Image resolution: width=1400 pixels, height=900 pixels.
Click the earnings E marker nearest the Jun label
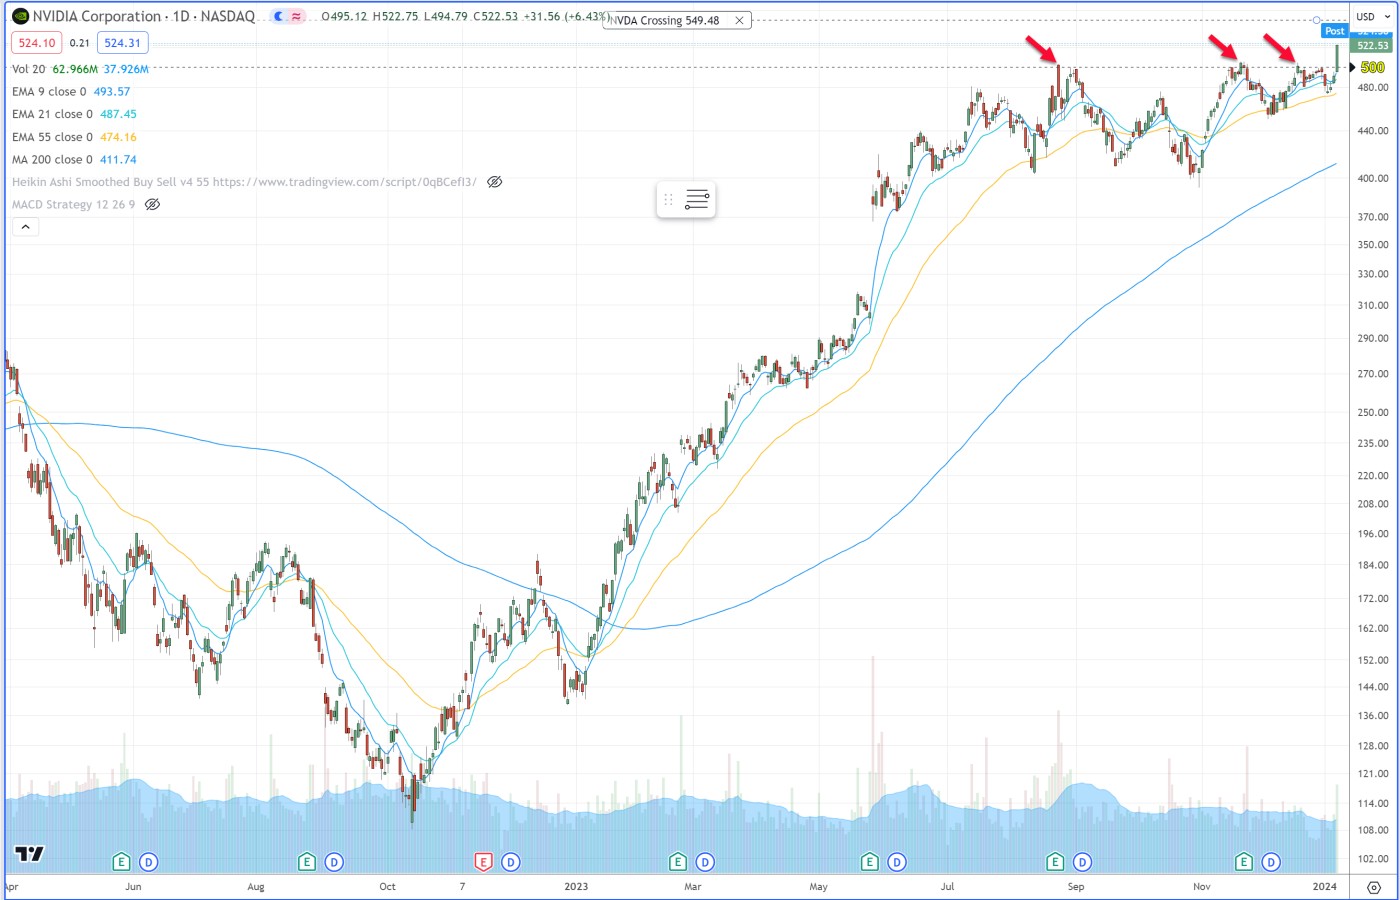tap(121, 861)
